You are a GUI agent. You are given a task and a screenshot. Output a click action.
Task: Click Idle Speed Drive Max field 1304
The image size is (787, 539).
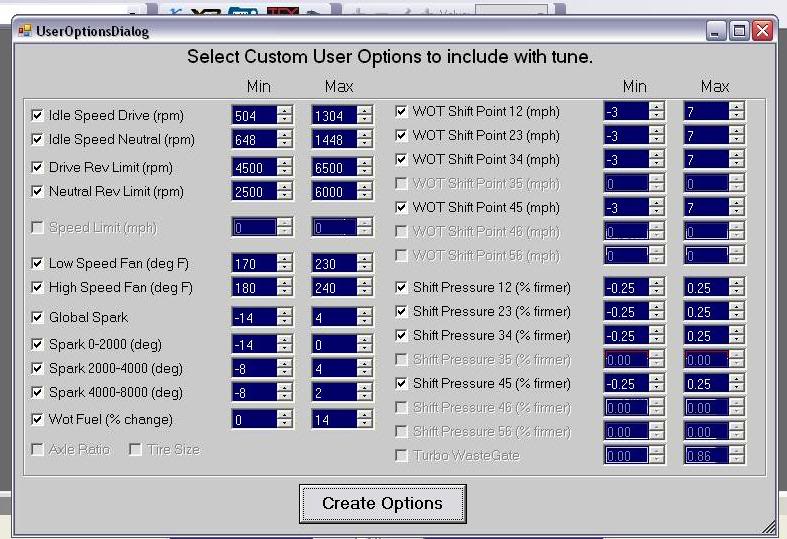(x=334, y=115)
